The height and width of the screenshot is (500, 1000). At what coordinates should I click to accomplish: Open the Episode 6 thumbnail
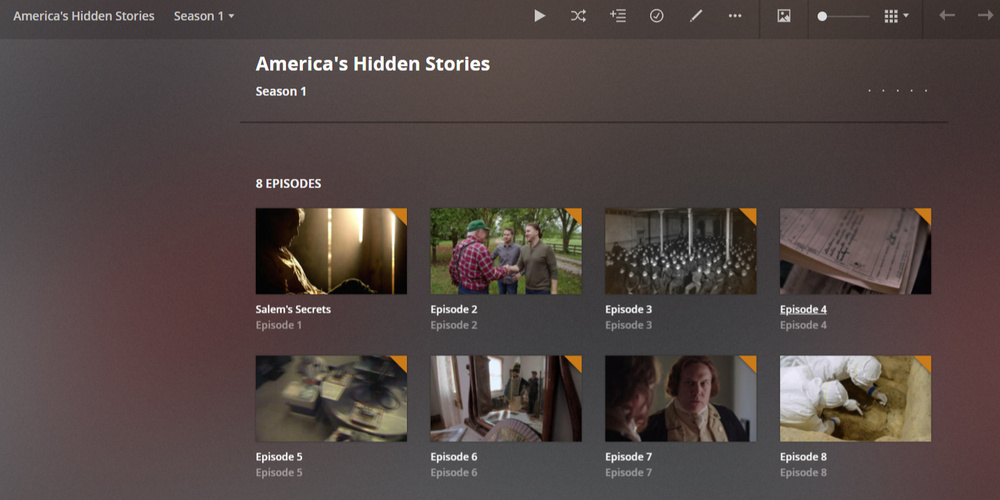506,399
